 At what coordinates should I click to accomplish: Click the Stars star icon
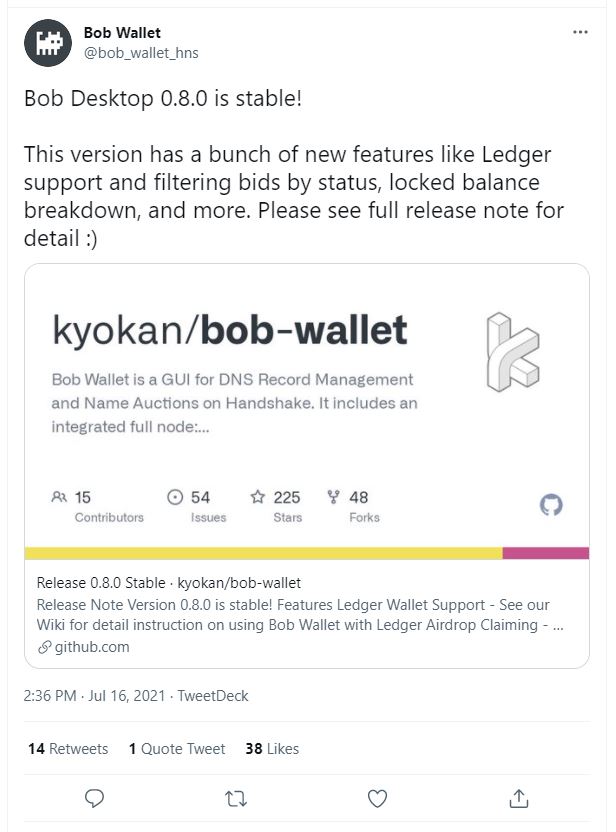(258, 497)
